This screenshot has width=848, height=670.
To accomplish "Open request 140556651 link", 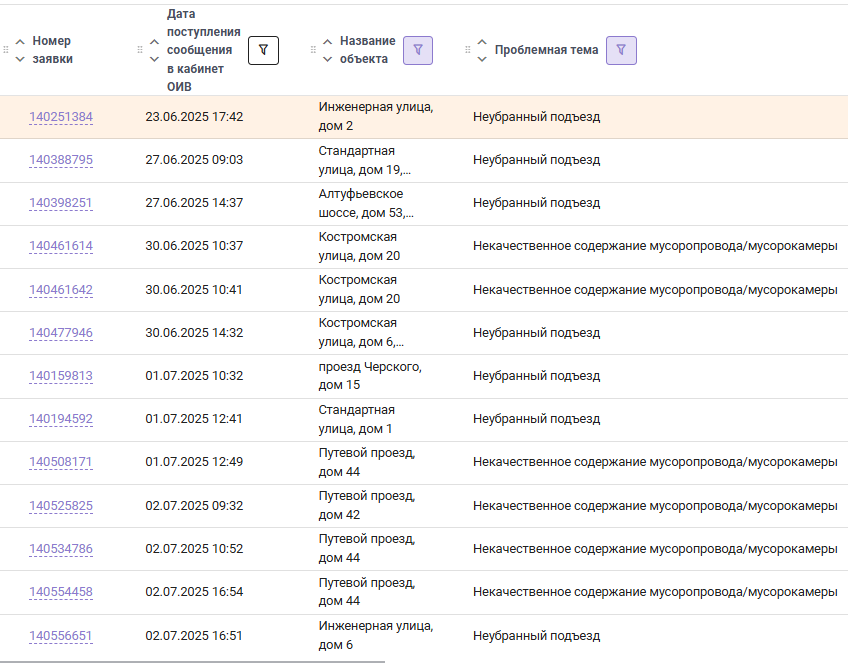I will click(x=61, y=636).
